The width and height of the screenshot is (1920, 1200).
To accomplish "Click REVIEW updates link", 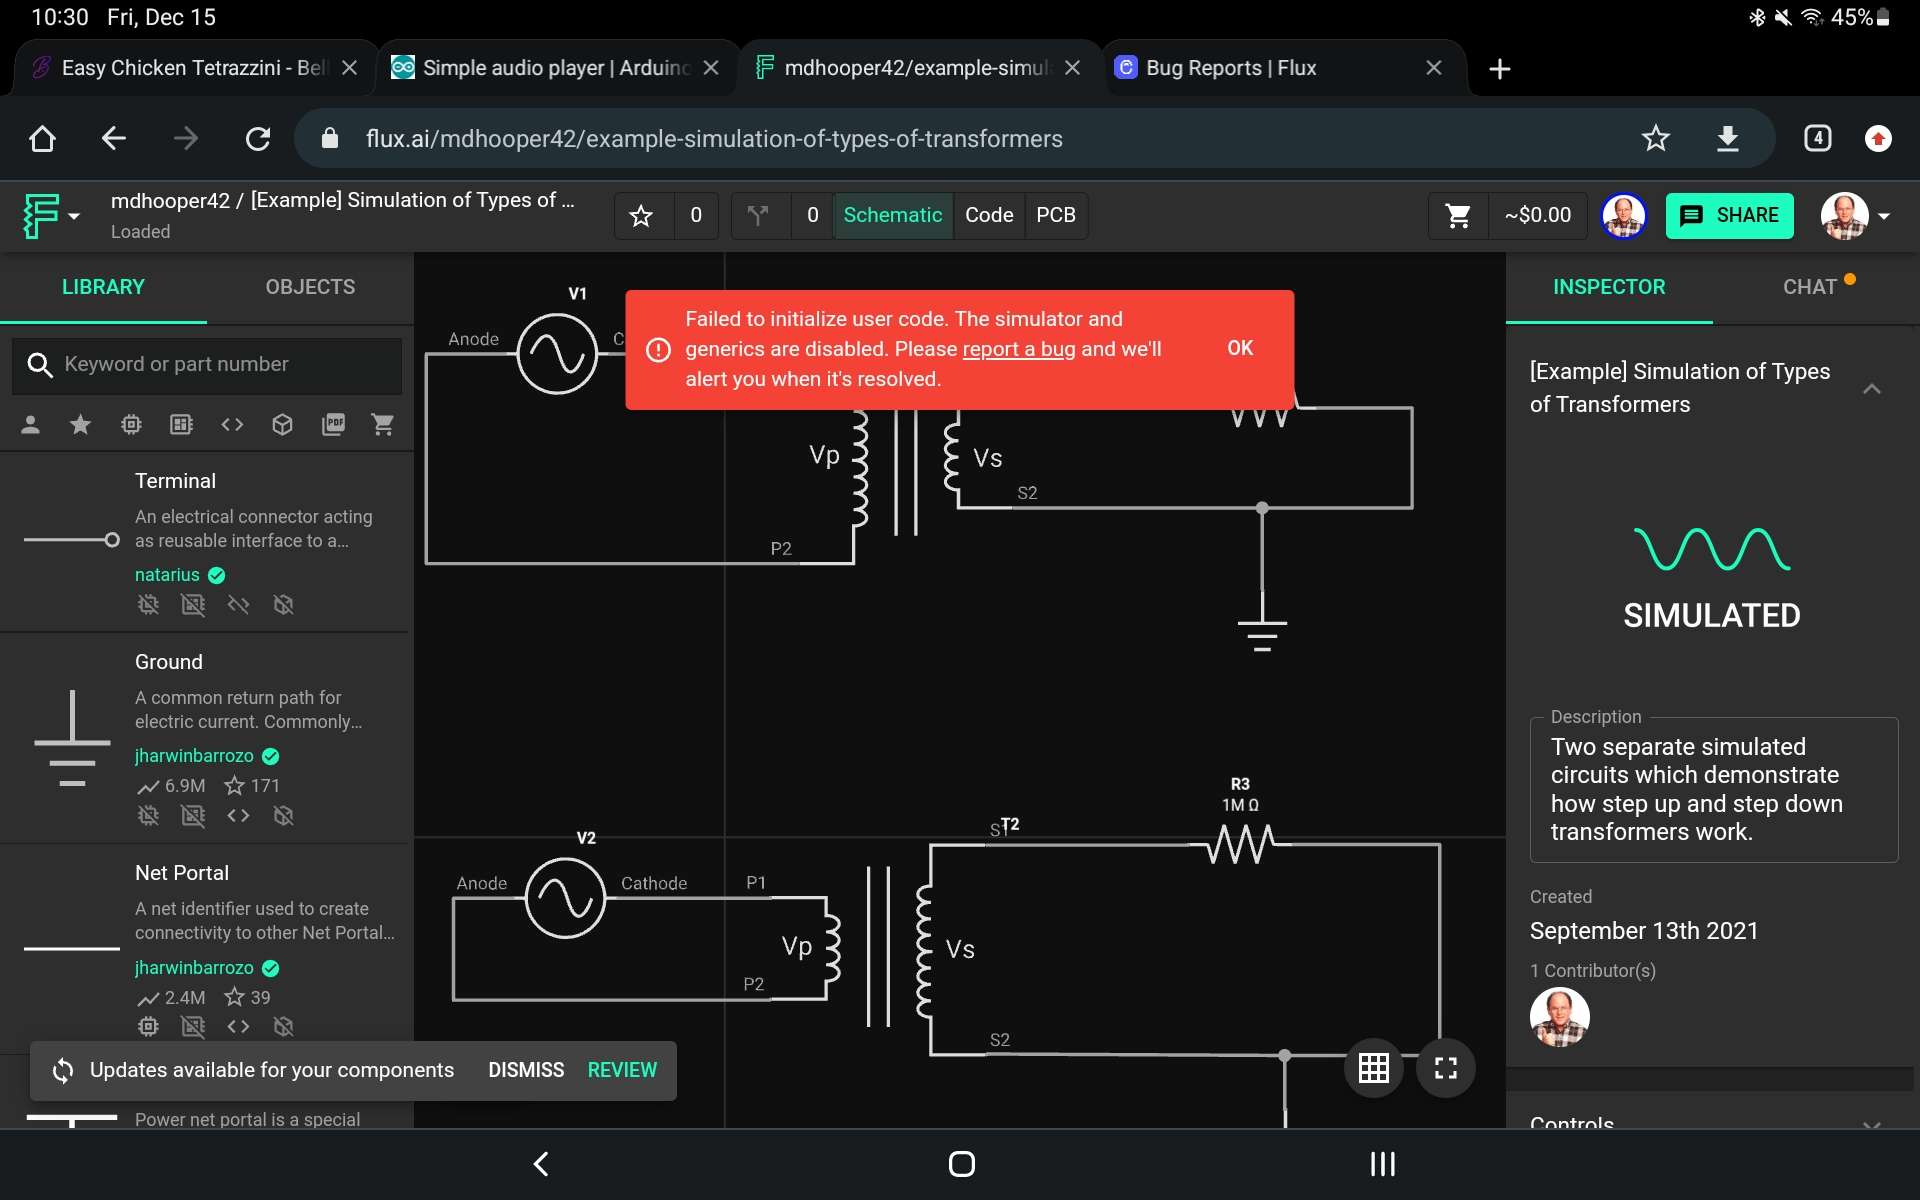I will [622, 1070].
